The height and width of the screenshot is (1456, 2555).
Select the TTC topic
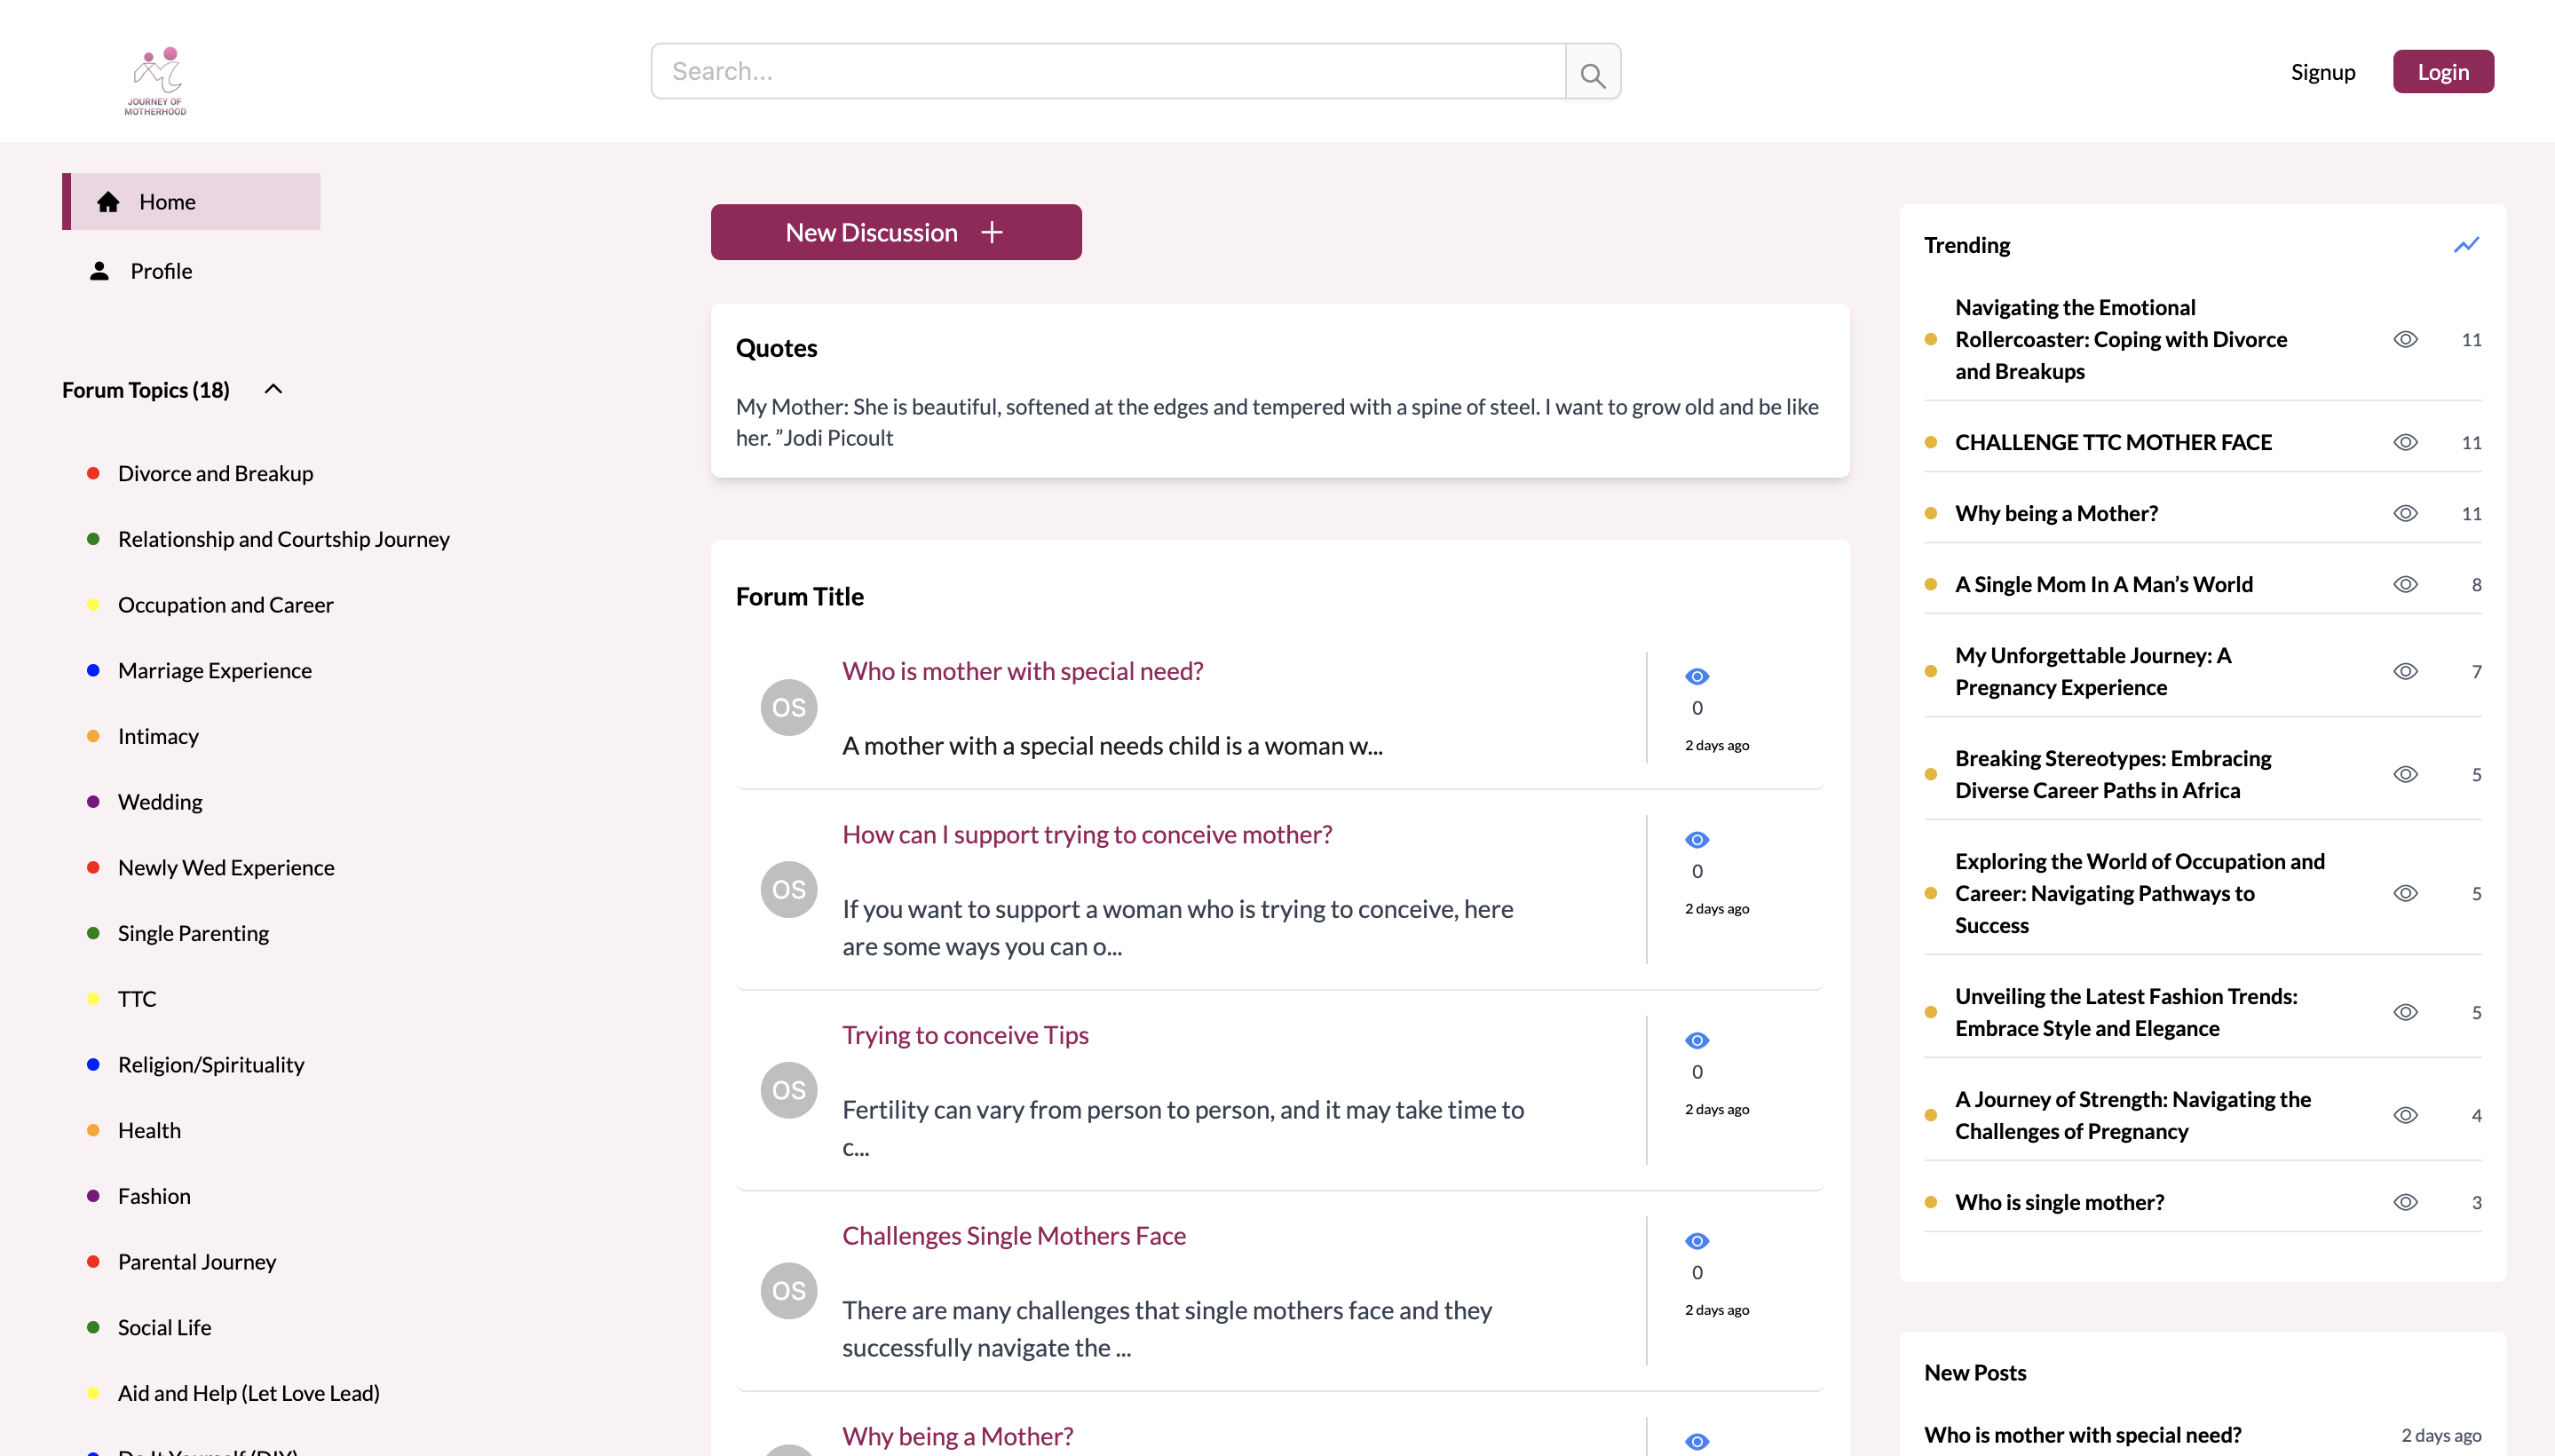137,998
